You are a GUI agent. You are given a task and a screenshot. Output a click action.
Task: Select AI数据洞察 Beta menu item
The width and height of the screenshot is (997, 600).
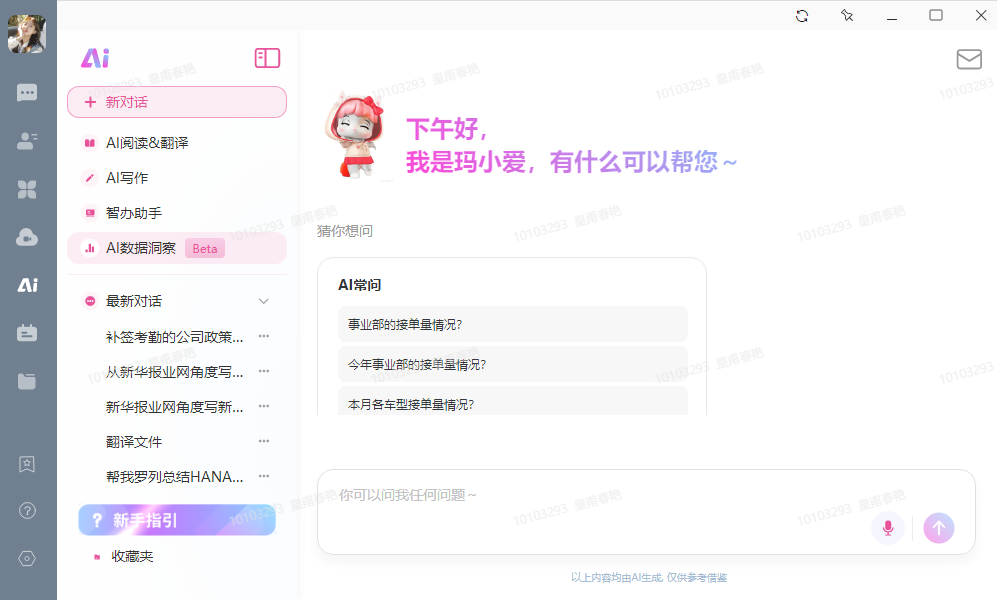coord(177,249)
